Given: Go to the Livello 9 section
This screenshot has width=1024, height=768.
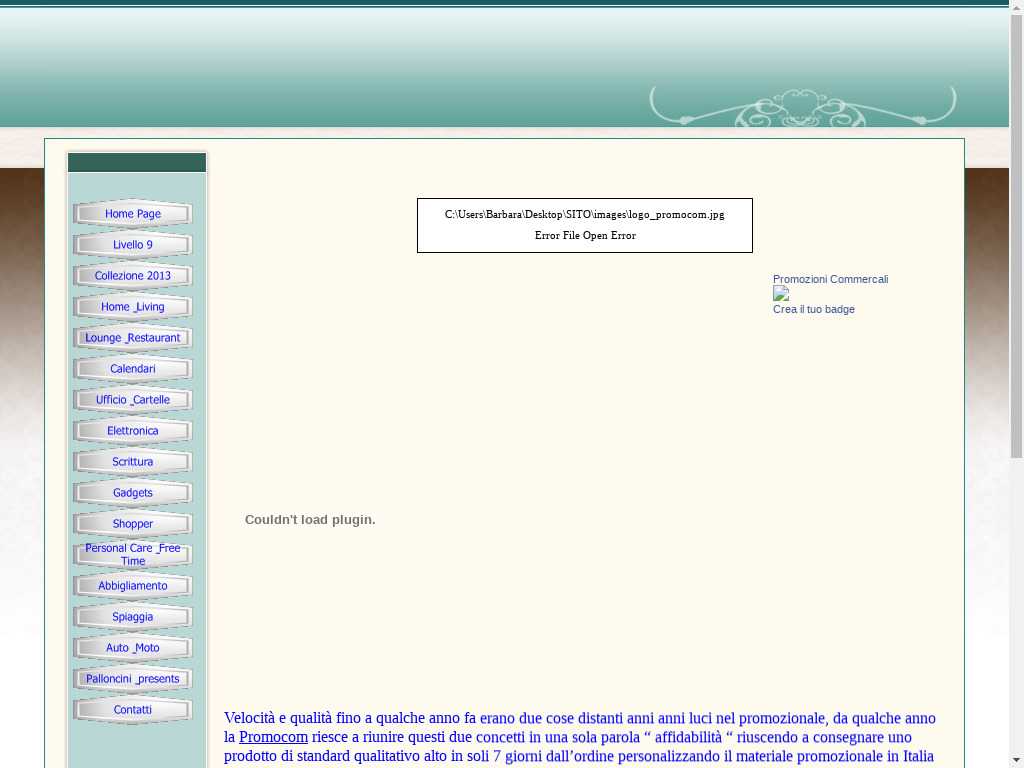Looking at the screenshot, I should coord(133,245).
